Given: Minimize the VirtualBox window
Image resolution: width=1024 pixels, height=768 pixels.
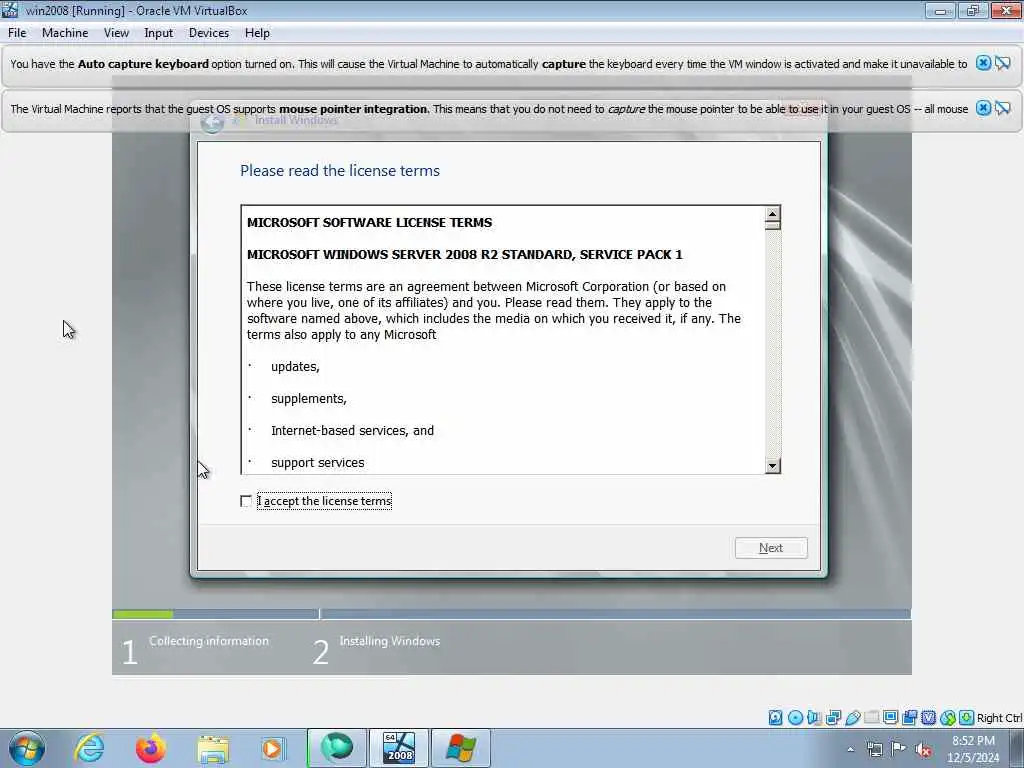Looking at the screenshot, I should click(x=940, y=10).
